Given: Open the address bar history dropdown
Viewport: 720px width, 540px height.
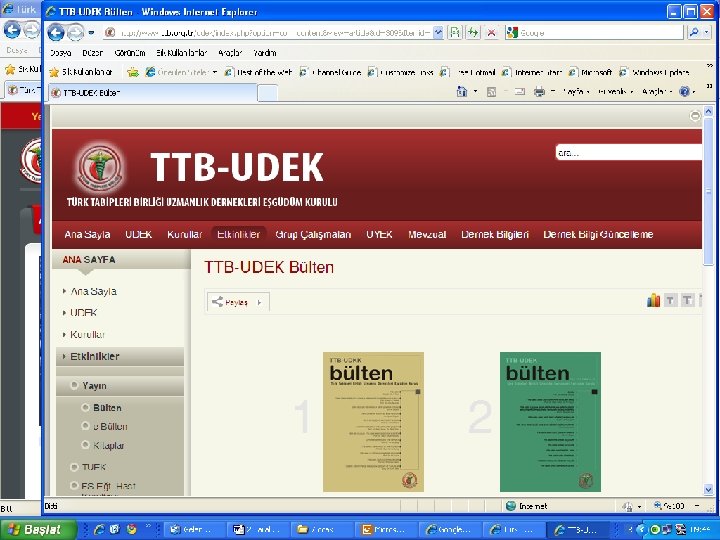Looking at the screenshot, I should point(438,33).
